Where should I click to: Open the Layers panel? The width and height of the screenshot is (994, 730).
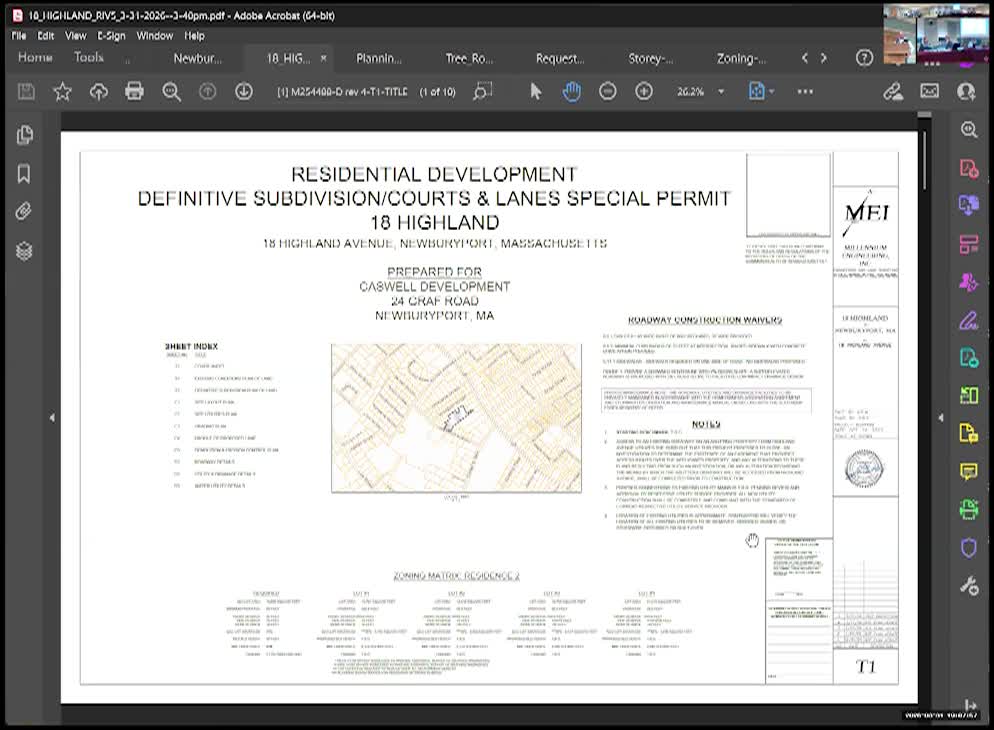pyautogui.click(x=23, y=251)
